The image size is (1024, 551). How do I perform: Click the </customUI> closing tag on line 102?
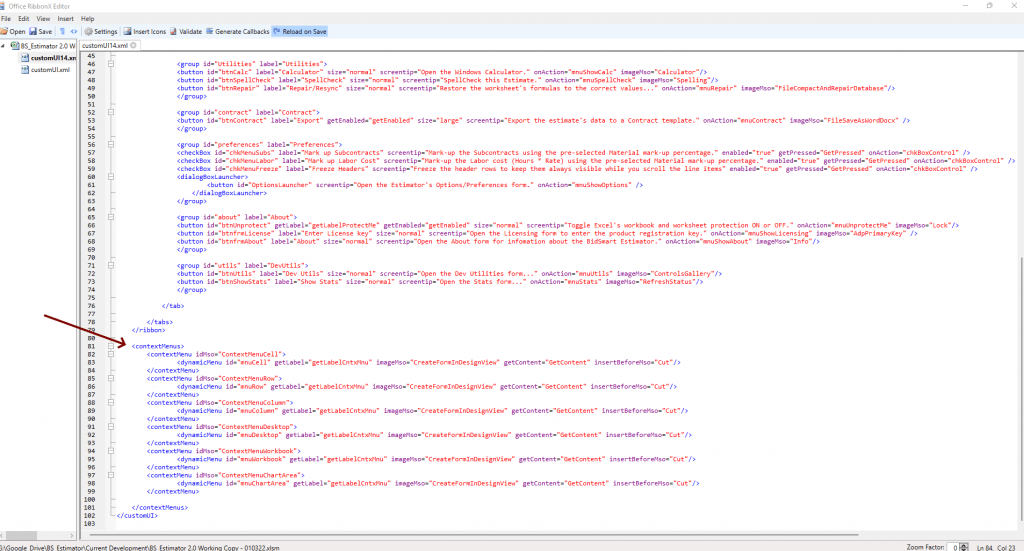pos(137,516)
